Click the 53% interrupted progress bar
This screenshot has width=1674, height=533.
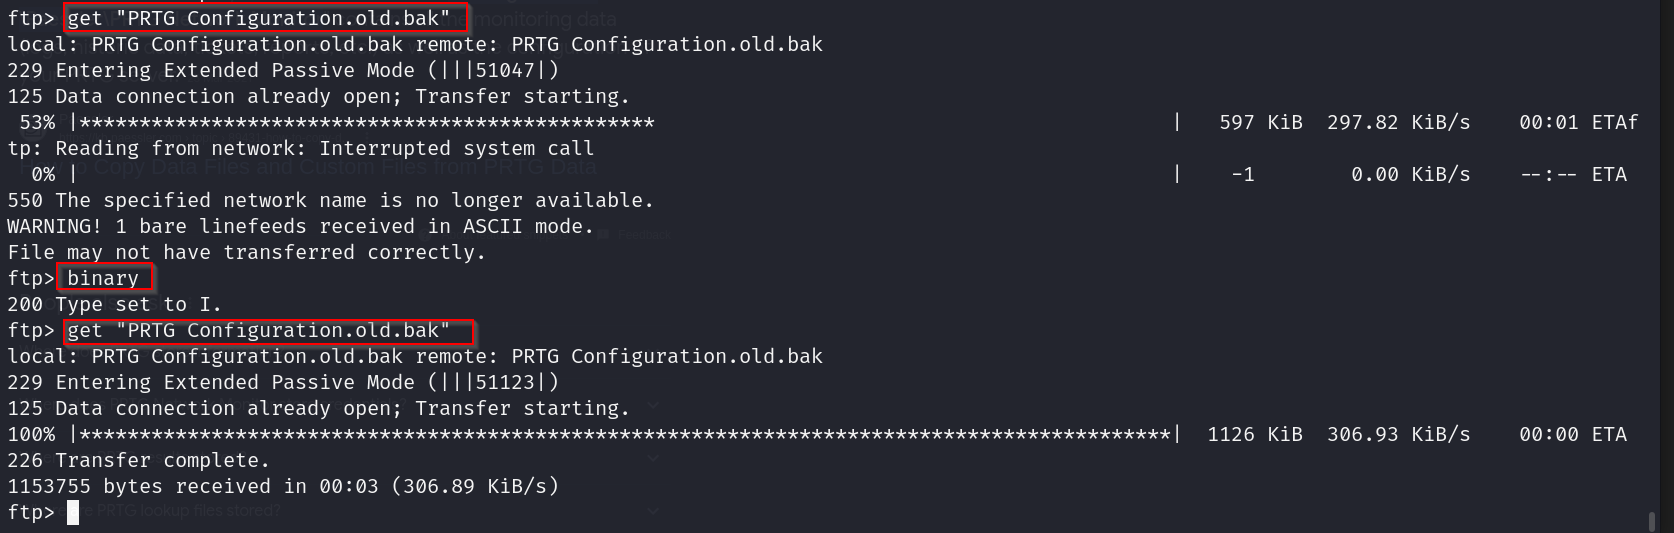(366, 122)
